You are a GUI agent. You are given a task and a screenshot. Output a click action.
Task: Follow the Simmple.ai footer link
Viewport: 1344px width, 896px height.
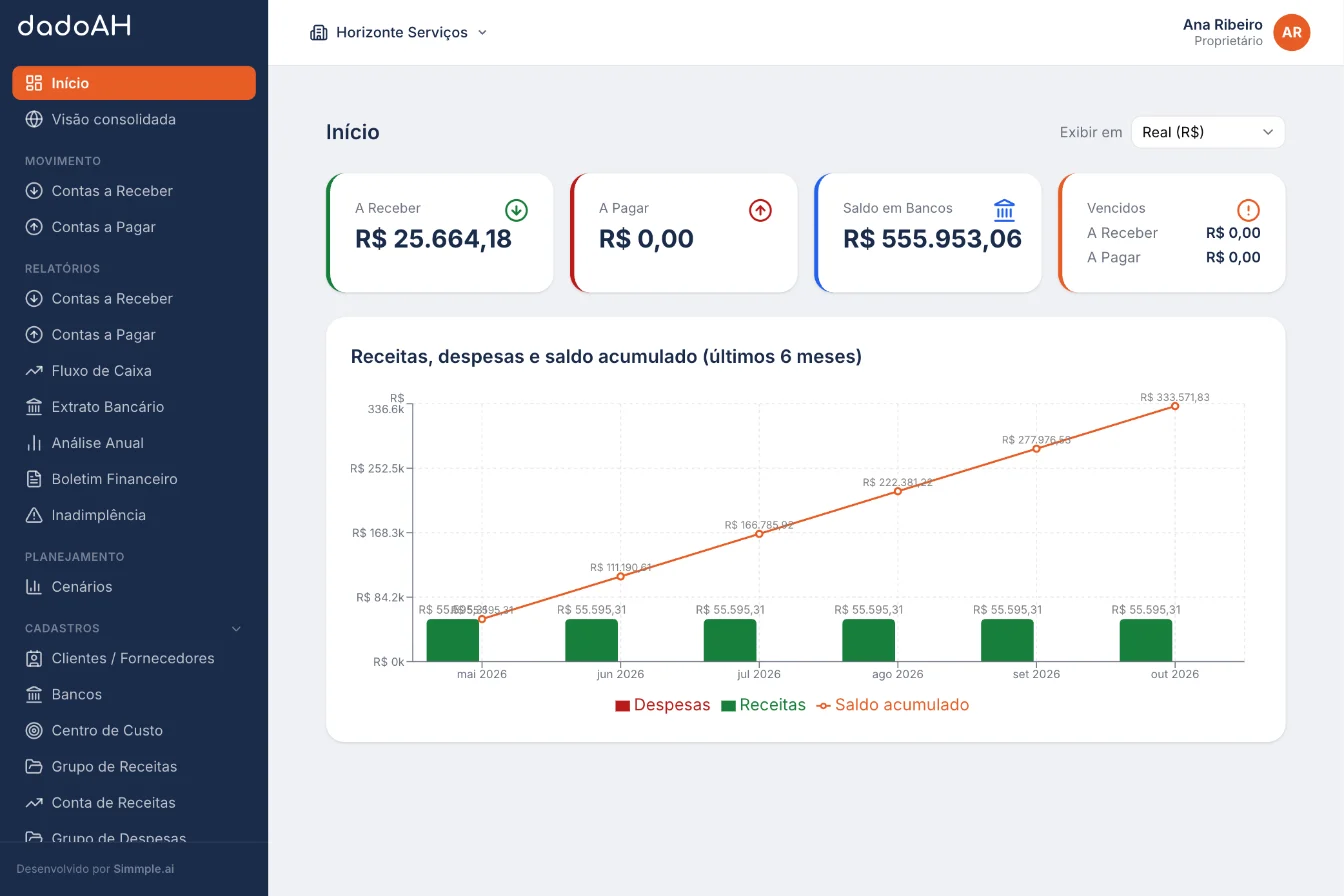(x=144, y=869)
